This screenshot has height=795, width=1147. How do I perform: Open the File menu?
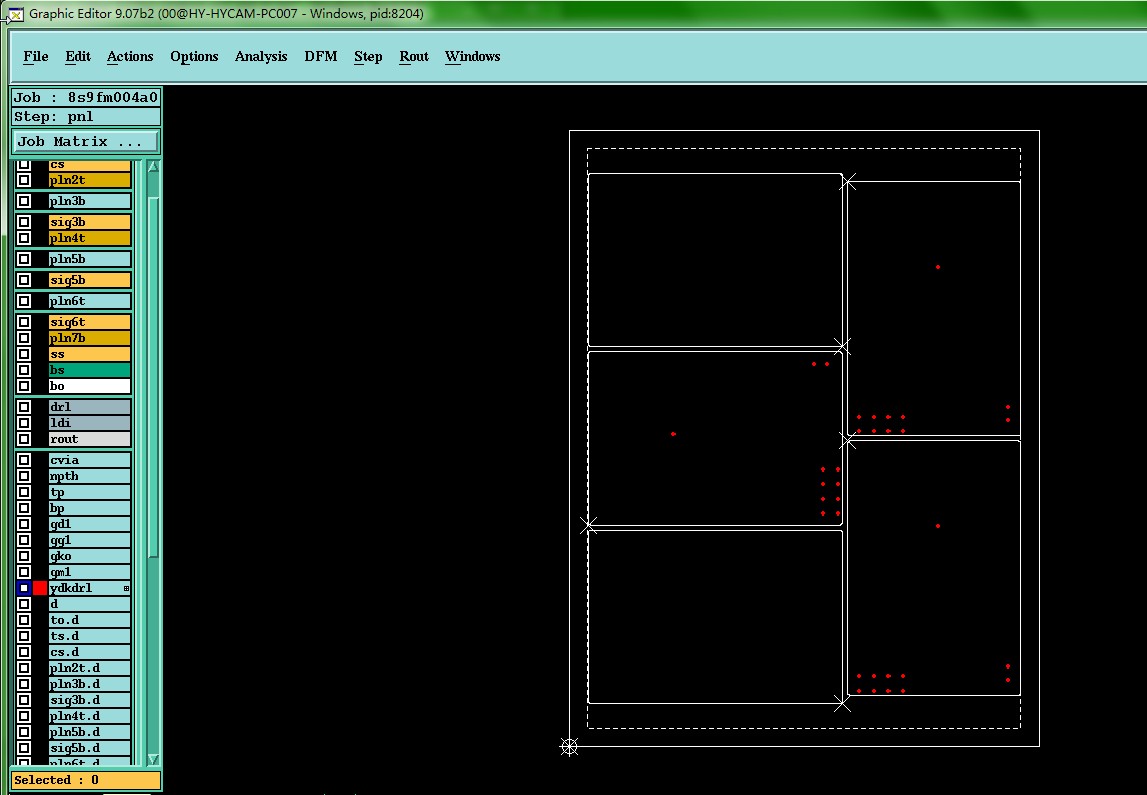tap(36, 56)
